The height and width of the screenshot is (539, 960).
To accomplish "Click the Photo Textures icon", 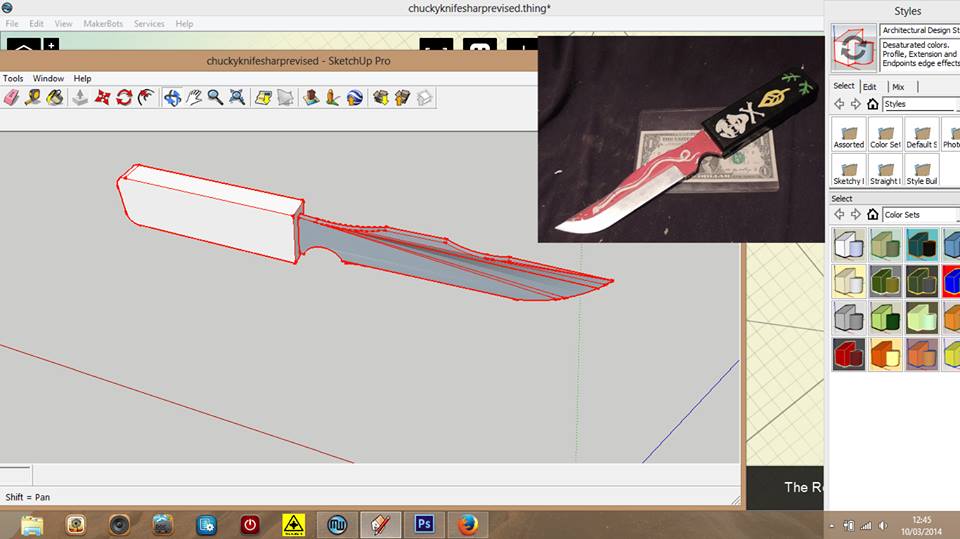I will click(x=332, y=97).
